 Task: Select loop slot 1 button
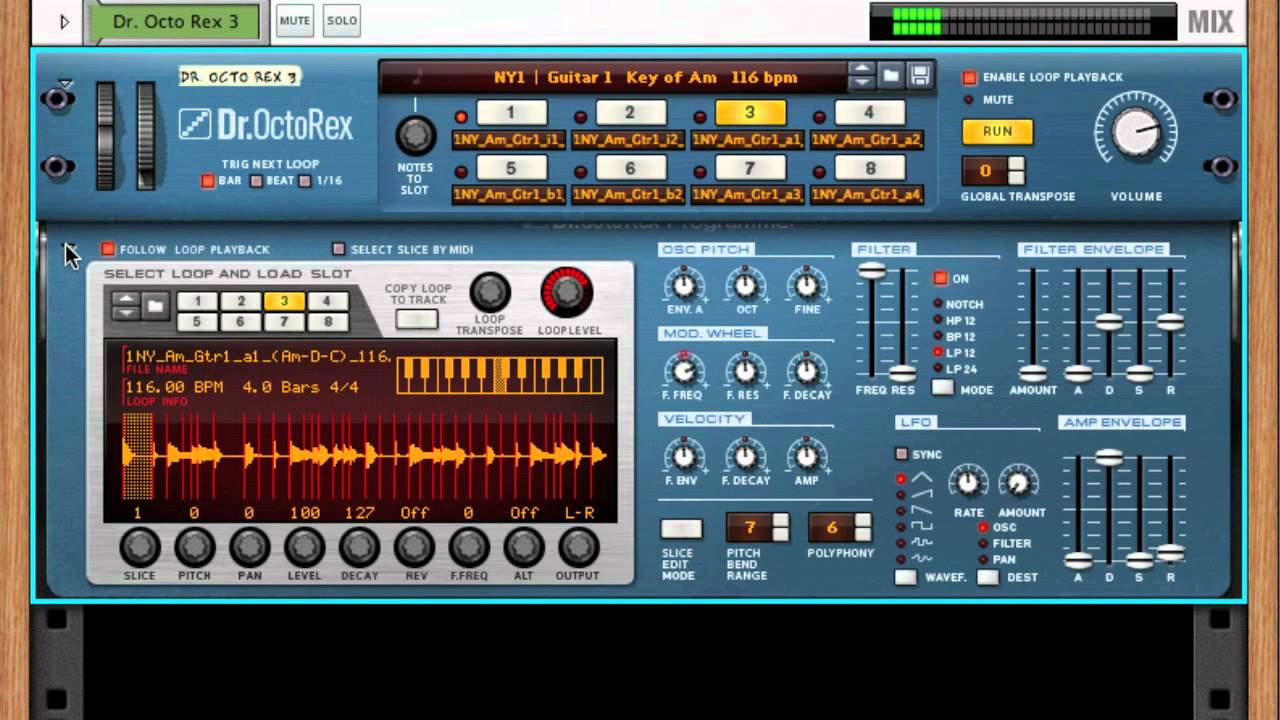click(510, 113)
